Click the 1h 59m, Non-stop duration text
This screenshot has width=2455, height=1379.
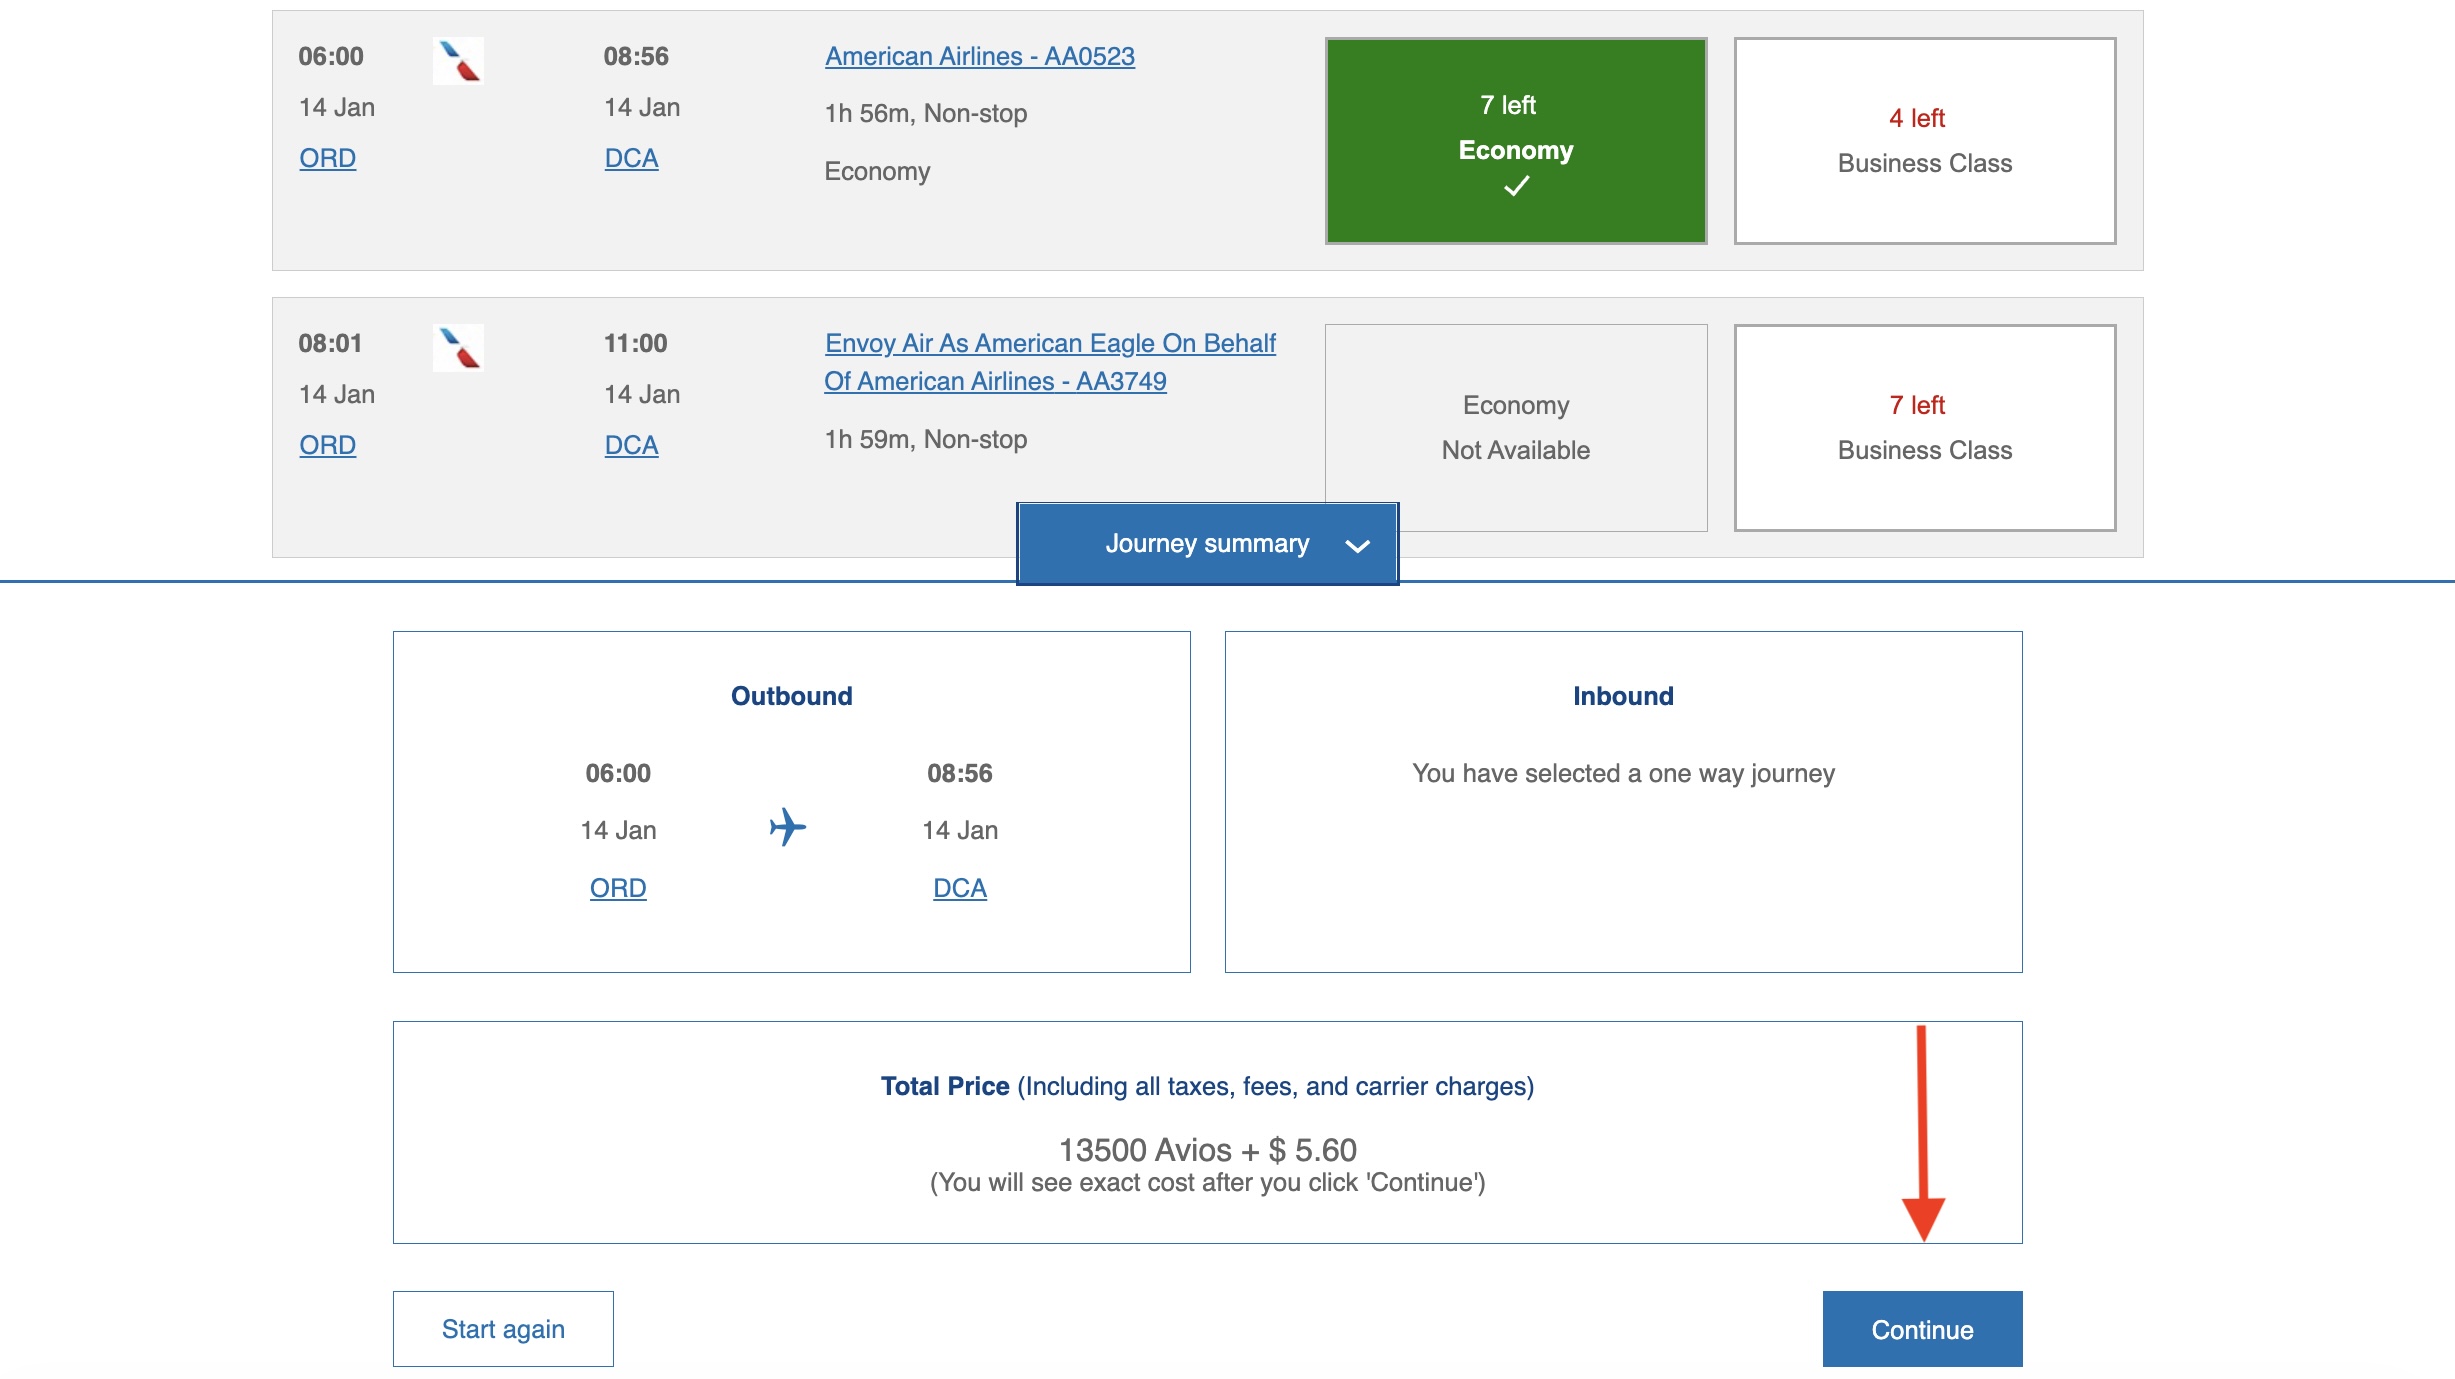pos(926,440)
